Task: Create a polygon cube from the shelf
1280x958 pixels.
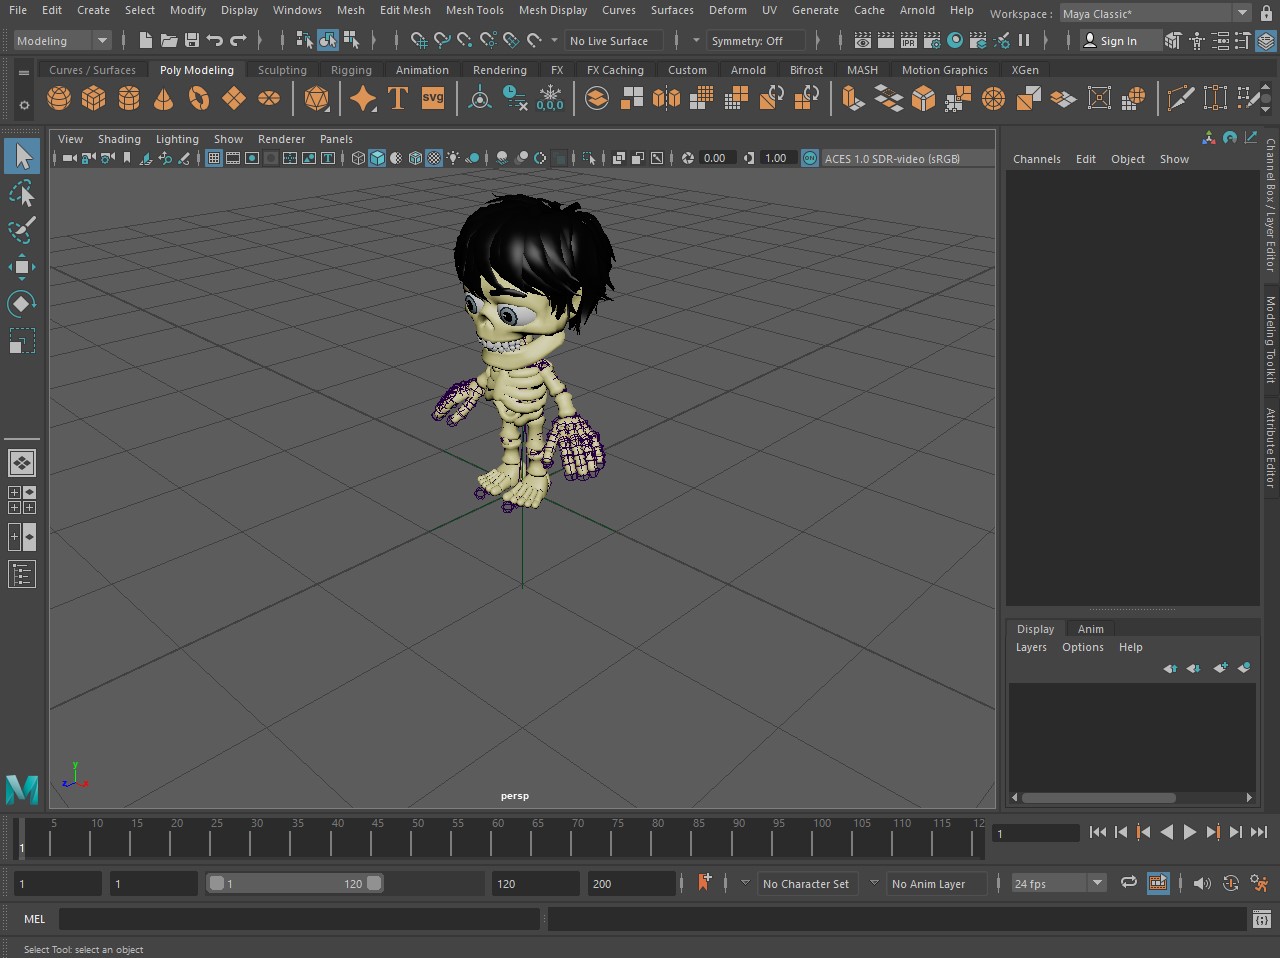Action: [94, 99]
